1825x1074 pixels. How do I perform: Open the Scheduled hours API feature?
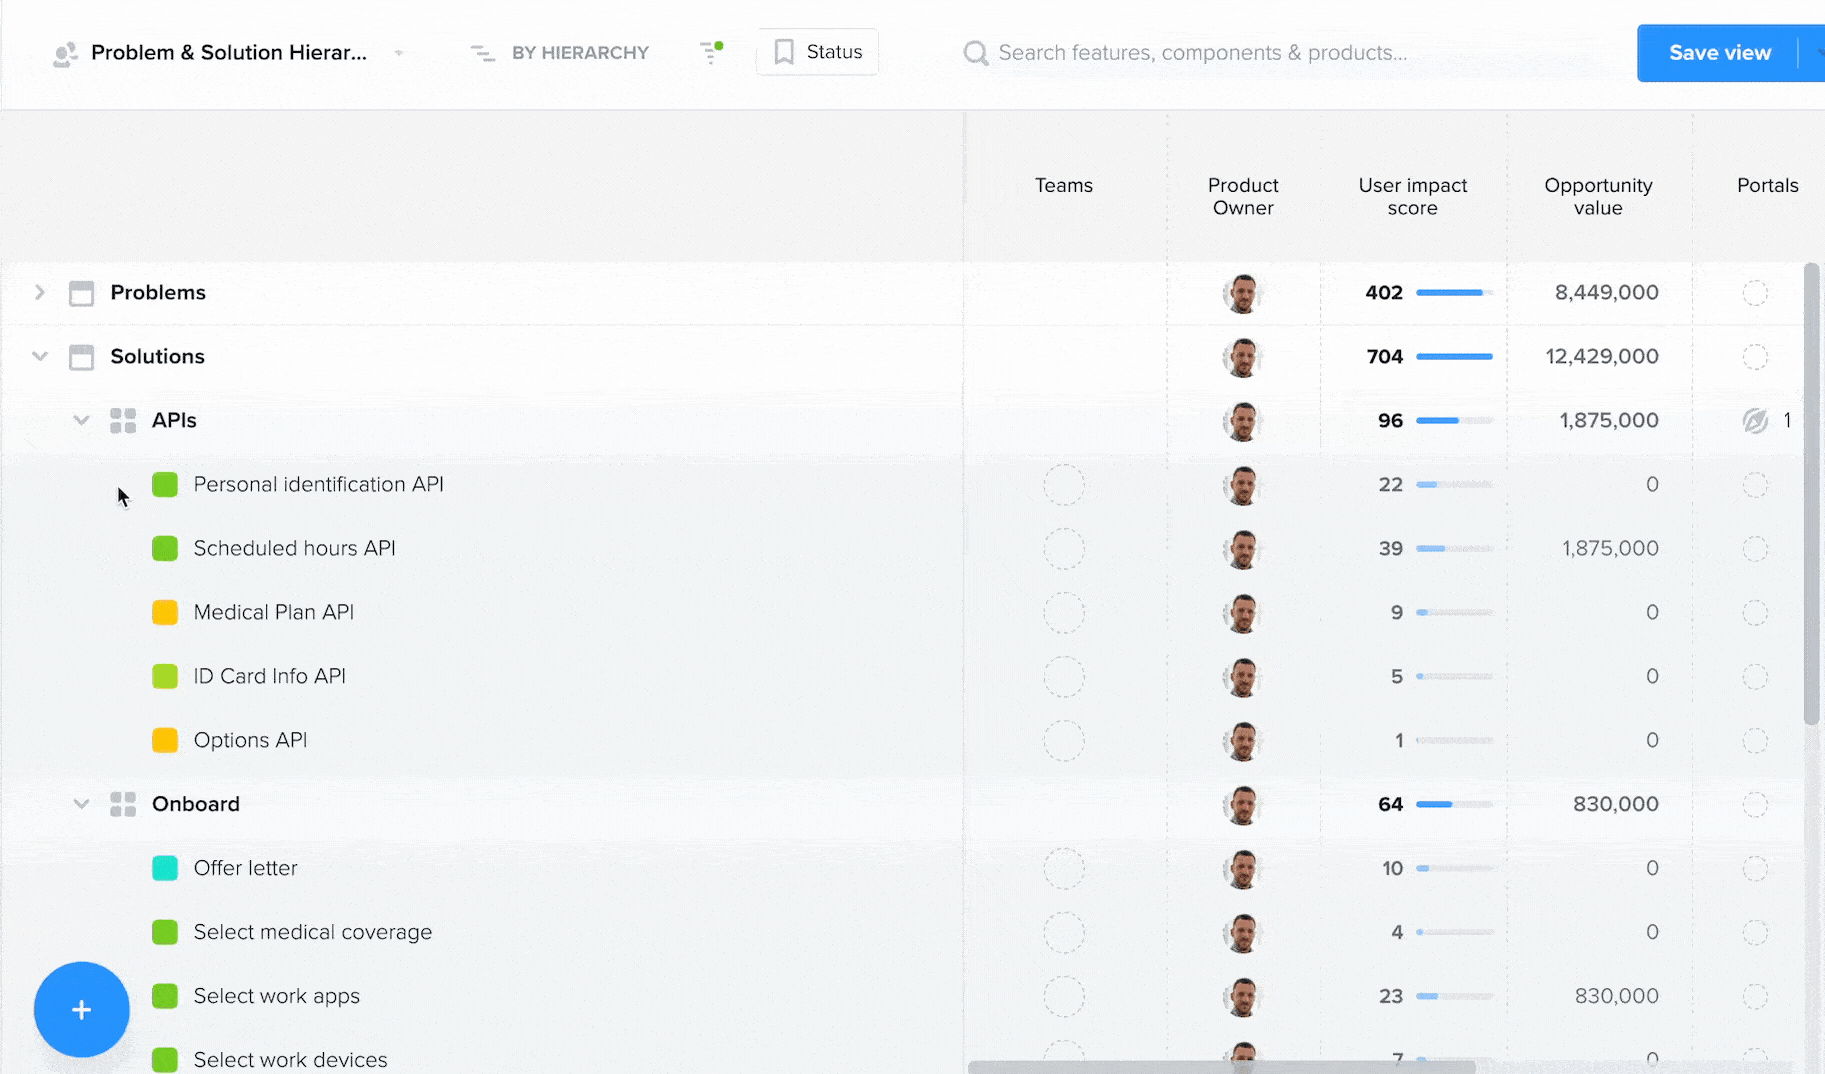(x=294, y=548)
